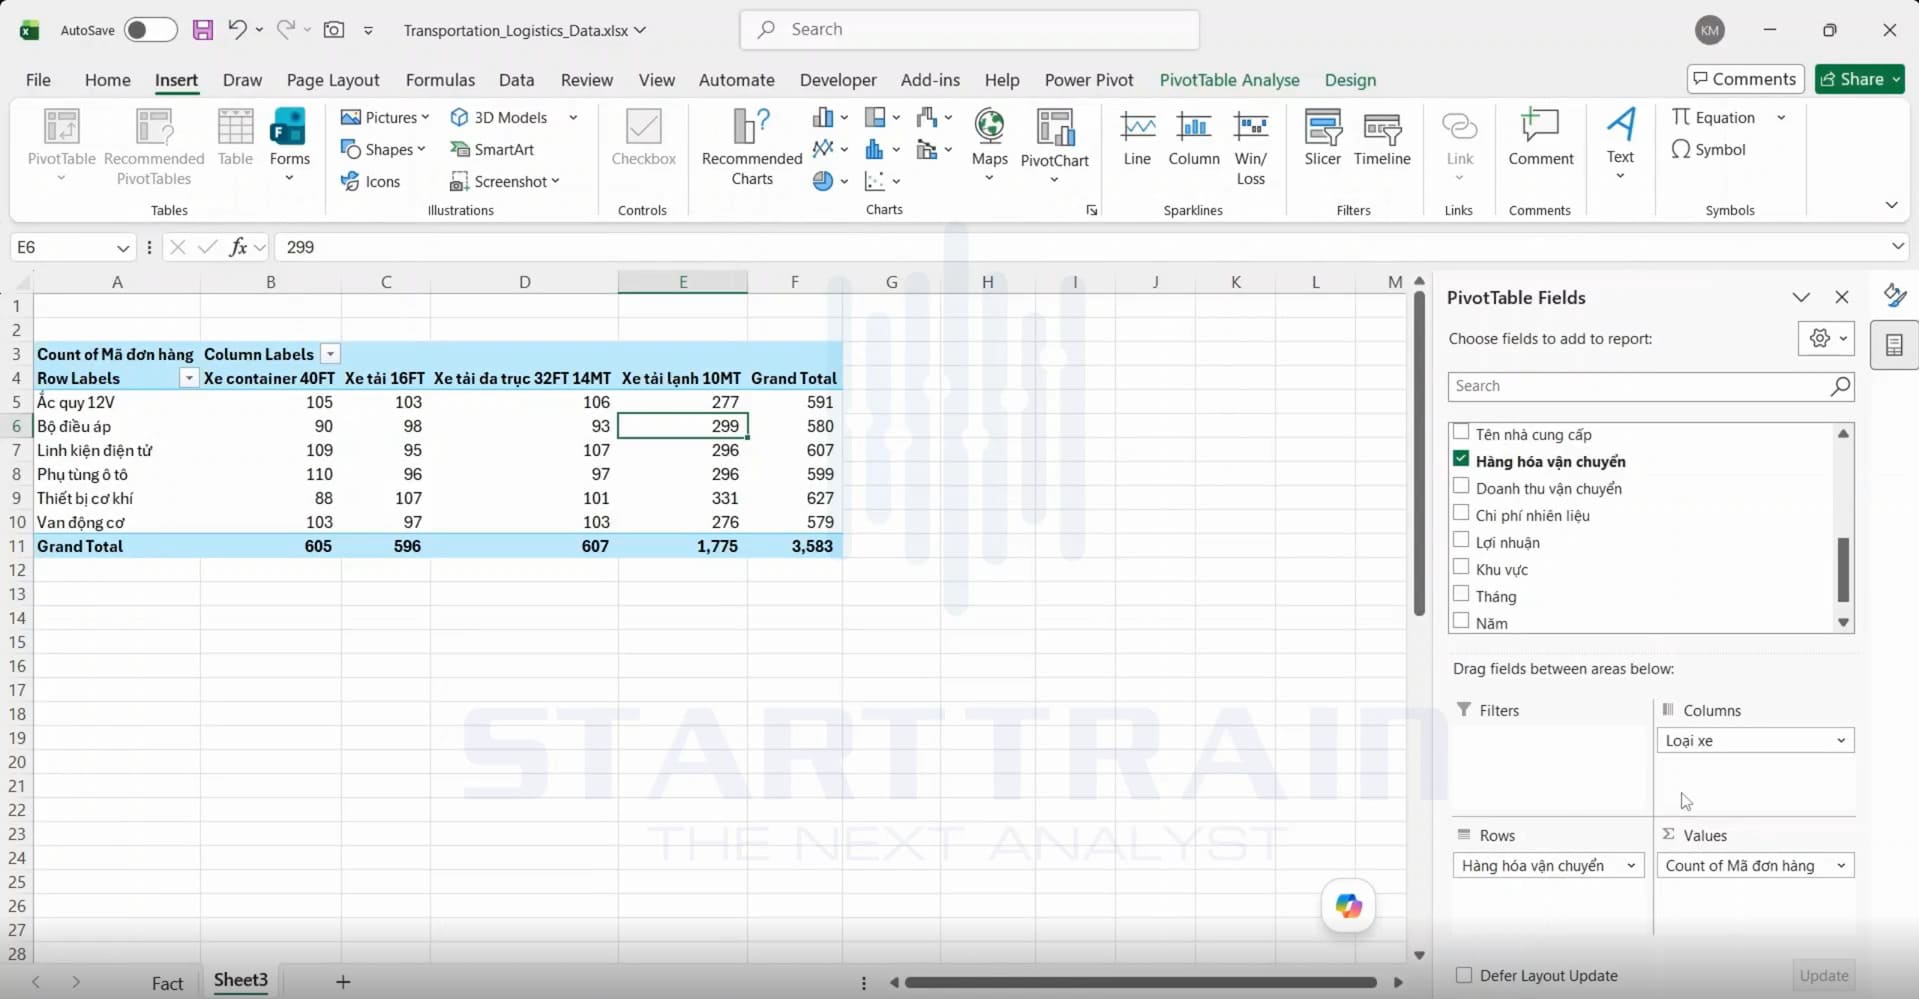Viewport: 1919px width, 999px height.
Task: Open the Formulas ribbon tab
Action: tap(440, 80)
